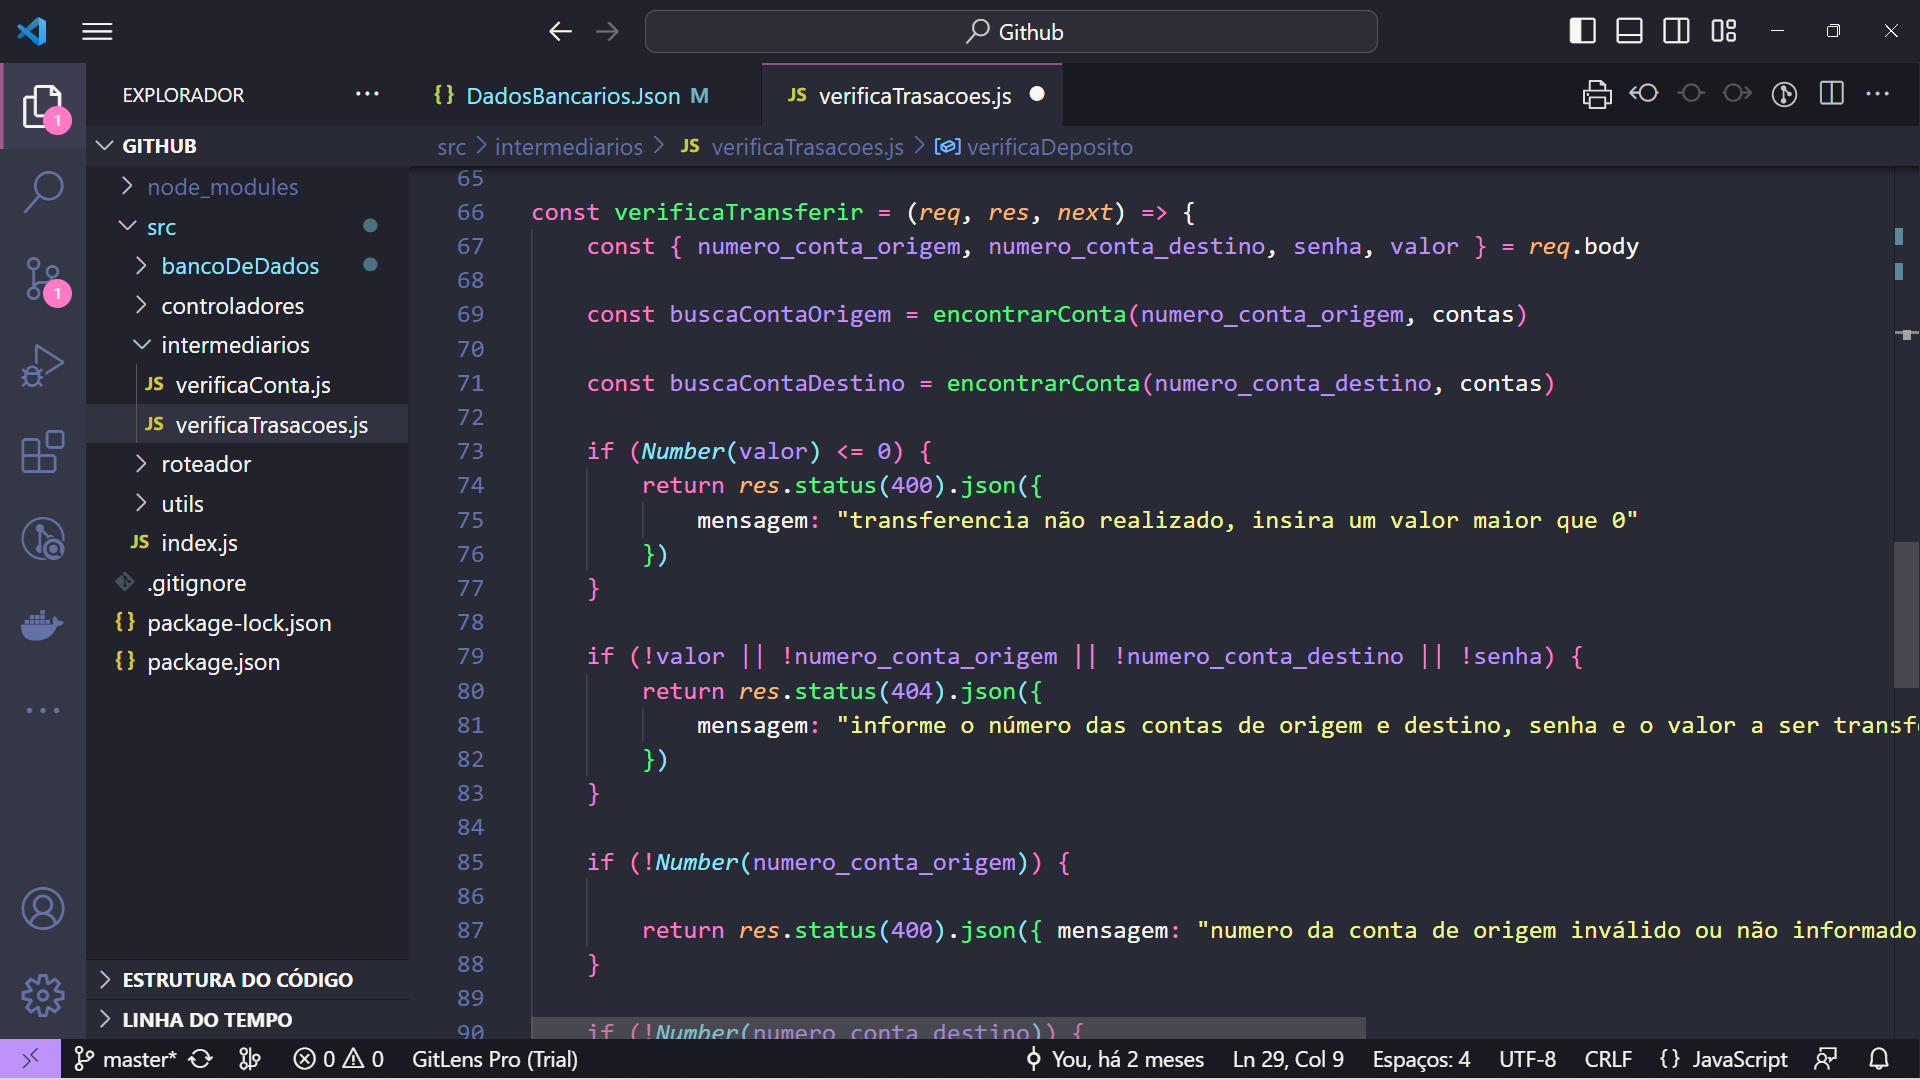Screen dimensions: 1920x1080
Task: Click the JavaScript language mode button
Action: (x=1738, y=1059)
